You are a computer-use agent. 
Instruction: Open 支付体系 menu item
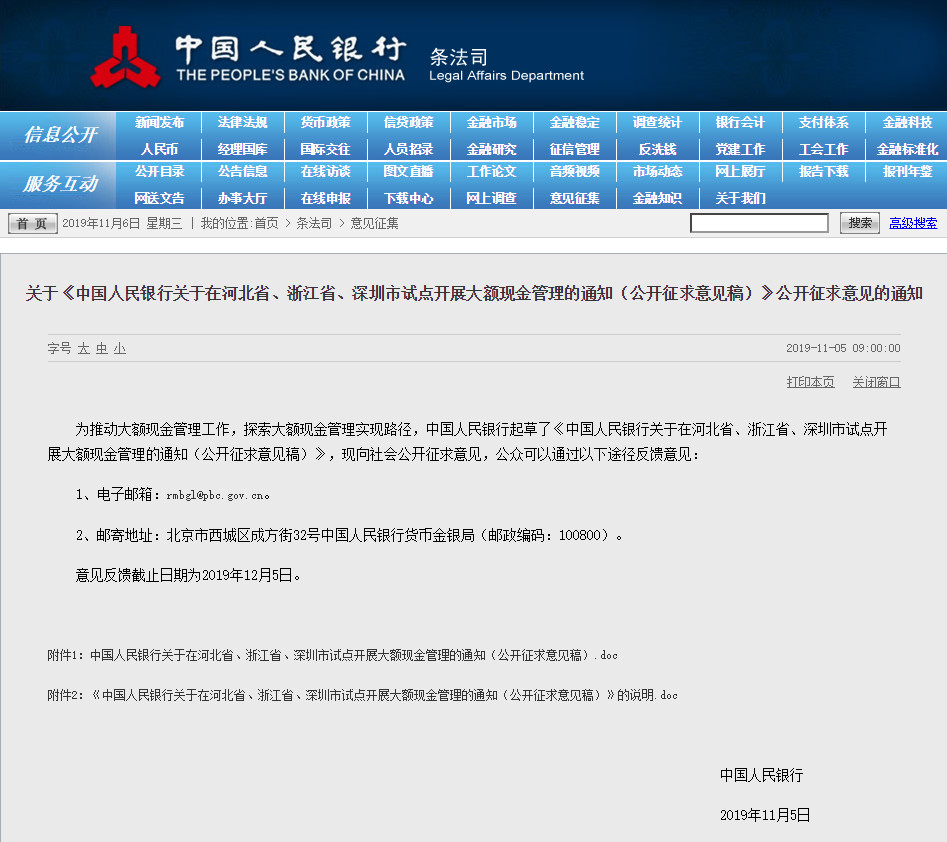(824, 123)
